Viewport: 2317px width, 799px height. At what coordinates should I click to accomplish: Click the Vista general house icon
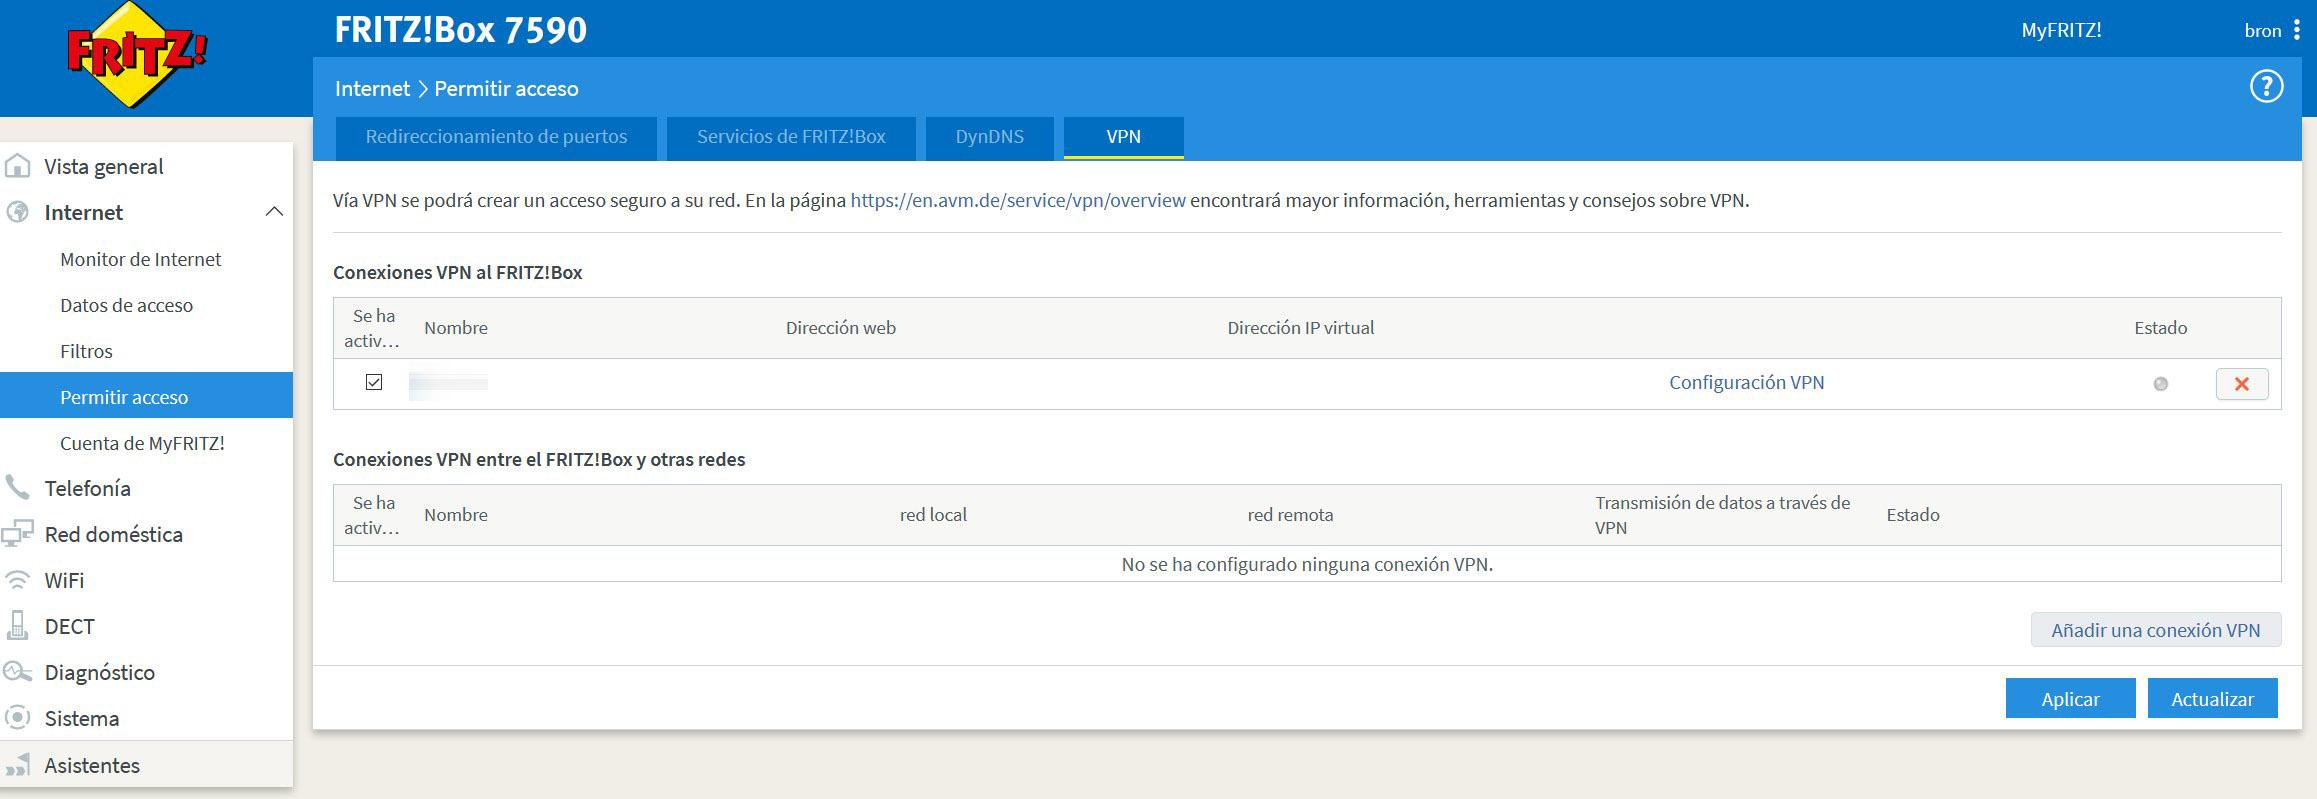[18, 166]
